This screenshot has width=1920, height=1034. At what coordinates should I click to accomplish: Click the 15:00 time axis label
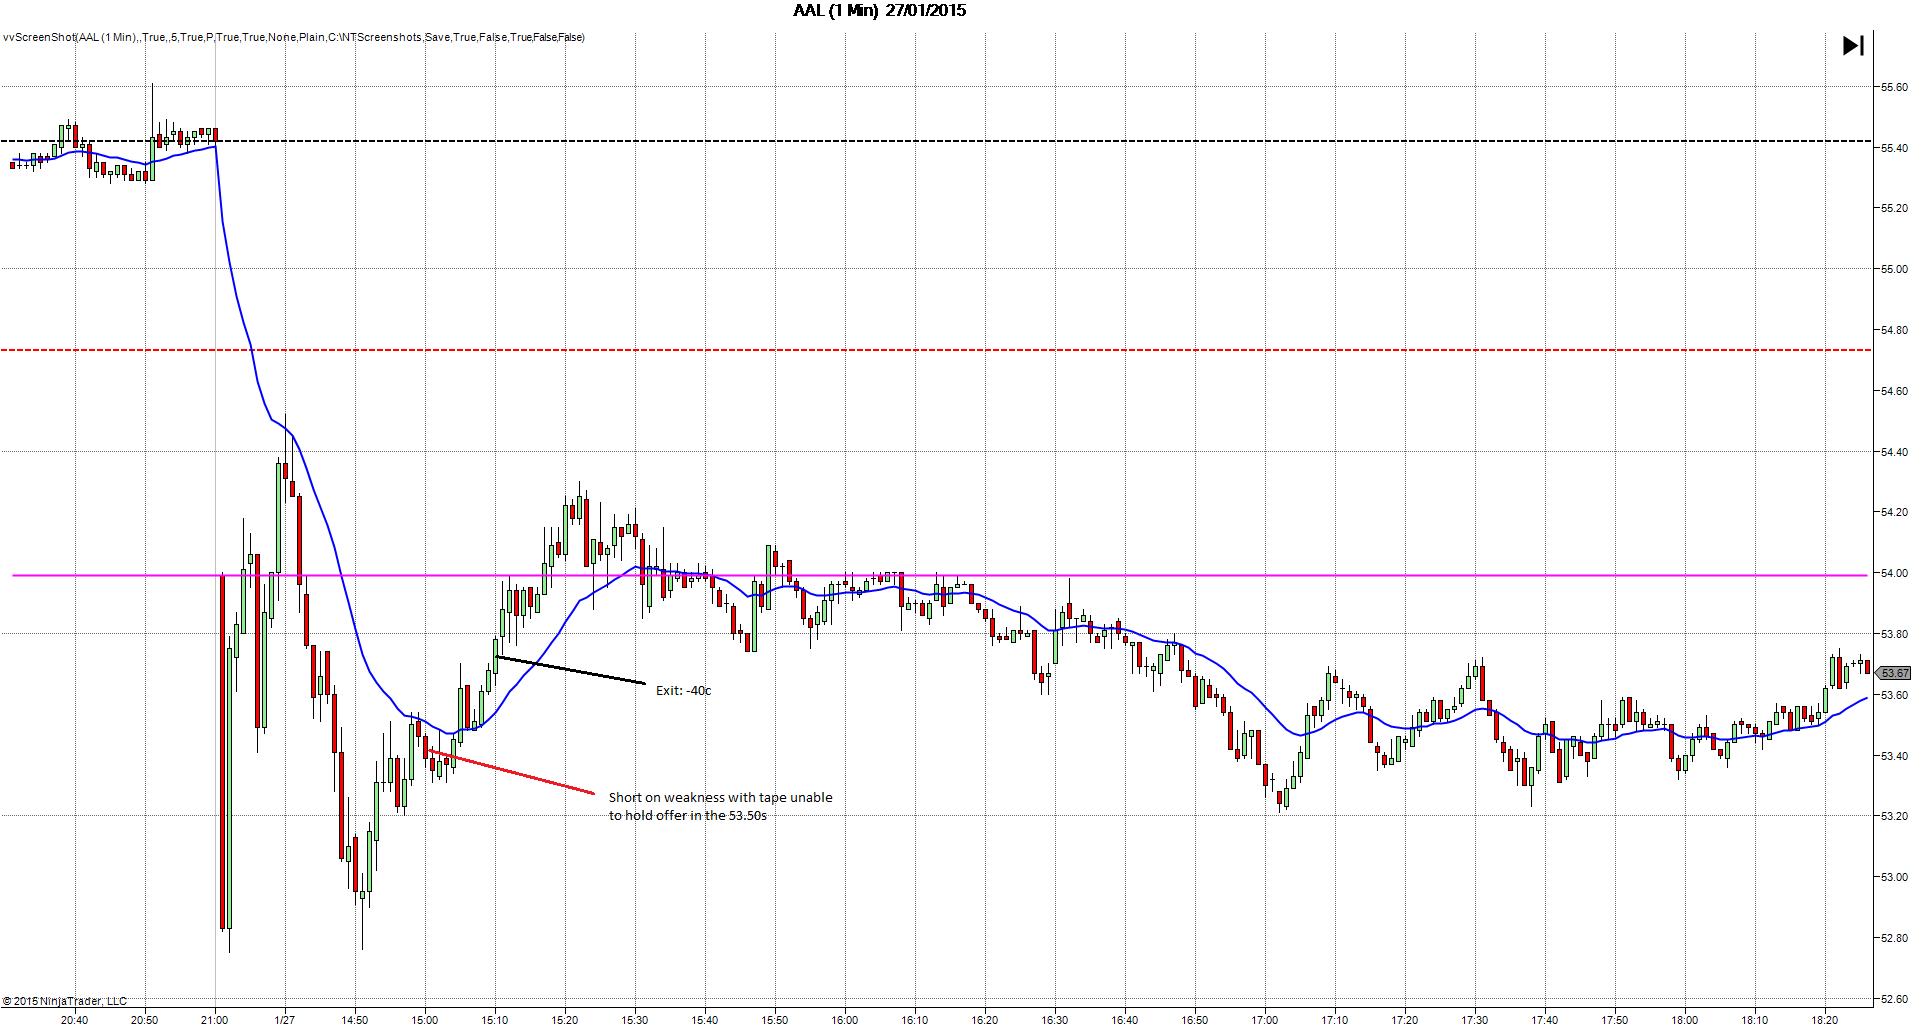[x=424, y=1020]
